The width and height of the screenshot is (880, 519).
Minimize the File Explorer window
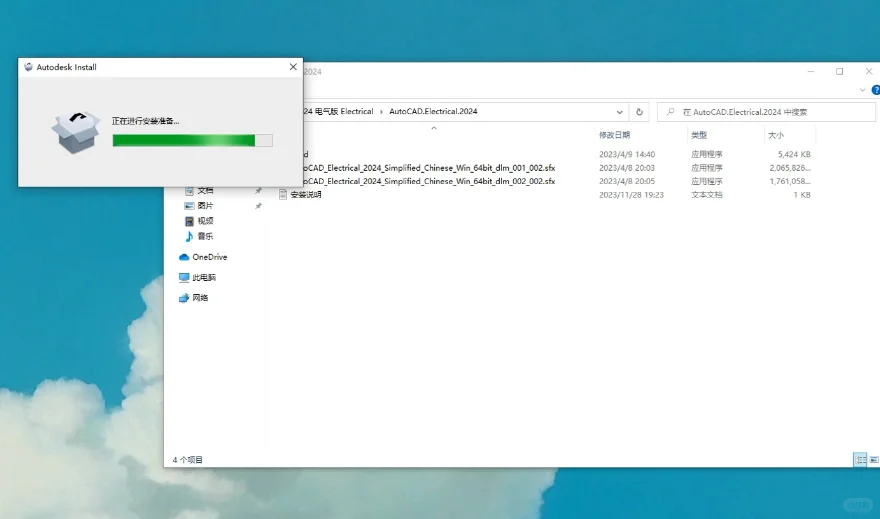(x=810, y=71)
